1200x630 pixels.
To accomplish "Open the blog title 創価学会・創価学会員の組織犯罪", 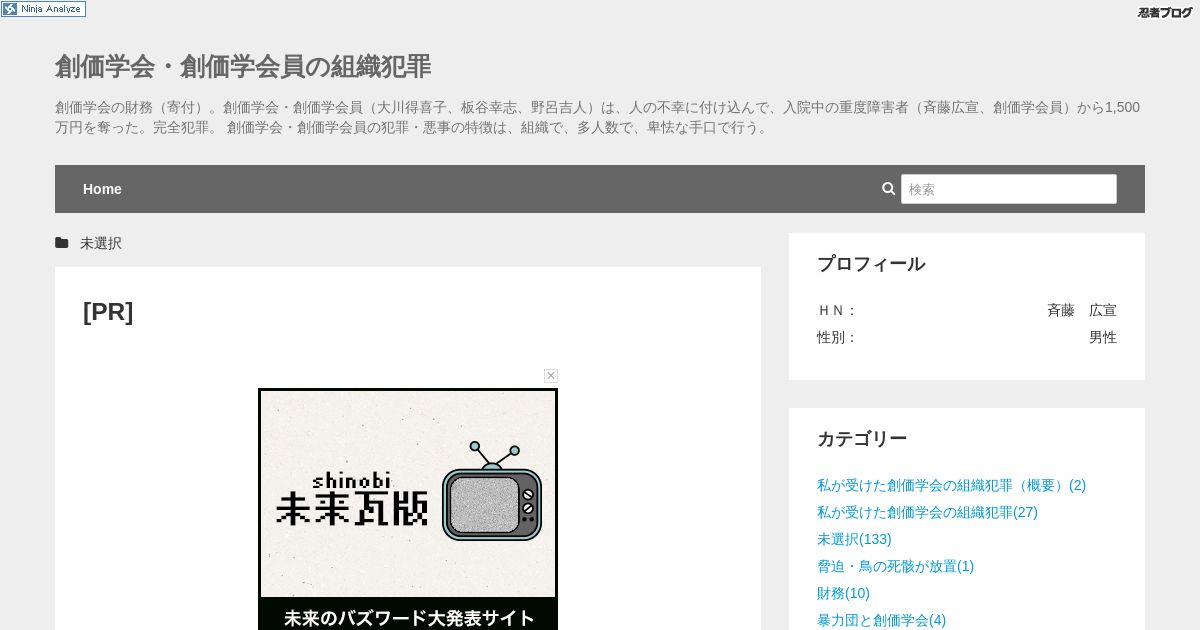I will 243,66.
